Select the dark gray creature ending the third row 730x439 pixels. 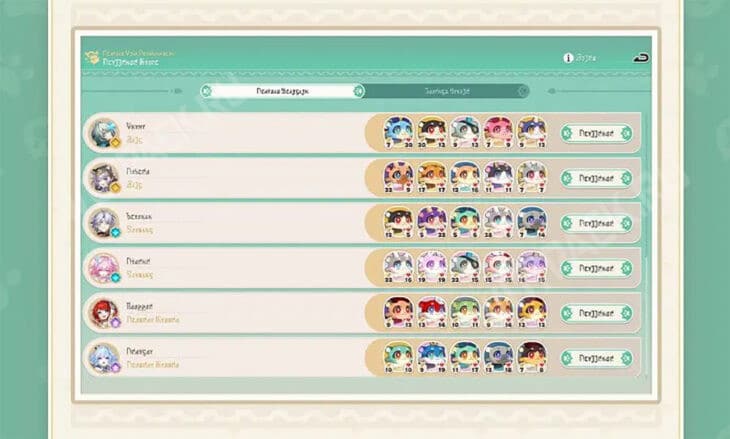click(532, 223)
